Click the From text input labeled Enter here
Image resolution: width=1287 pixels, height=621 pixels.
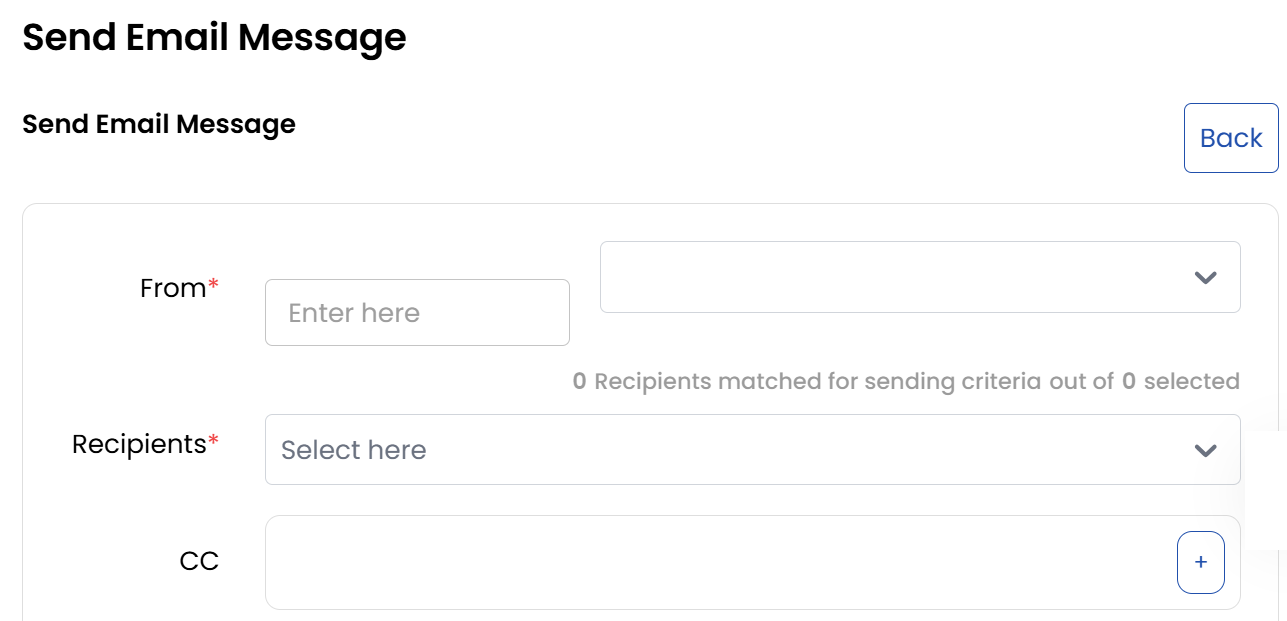pos(417,312)
